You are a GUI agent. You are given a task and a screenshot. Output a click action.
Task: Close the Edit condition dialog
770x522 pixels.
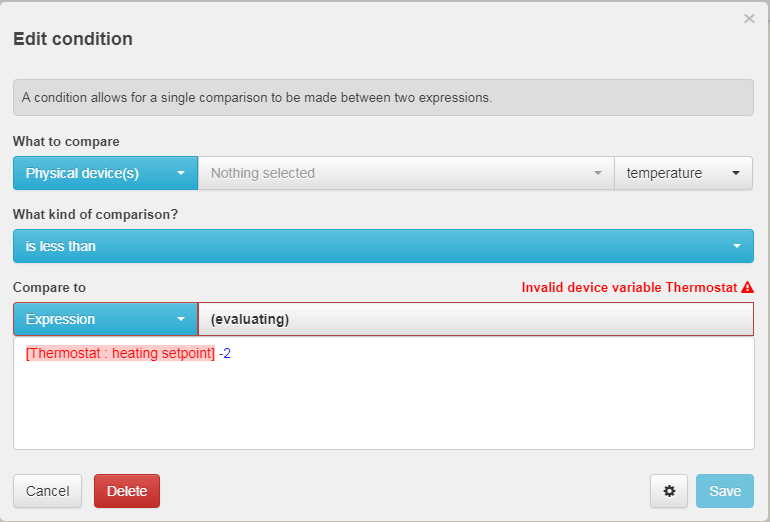tap(749, 18)
